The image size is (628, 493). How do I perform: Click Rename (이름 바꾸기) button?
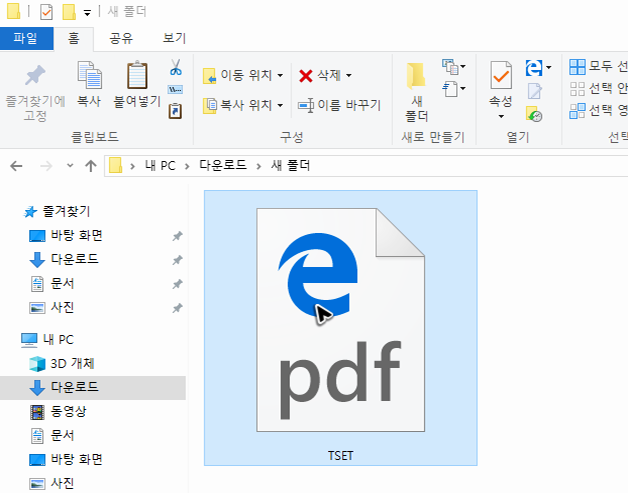pos(339,105)
